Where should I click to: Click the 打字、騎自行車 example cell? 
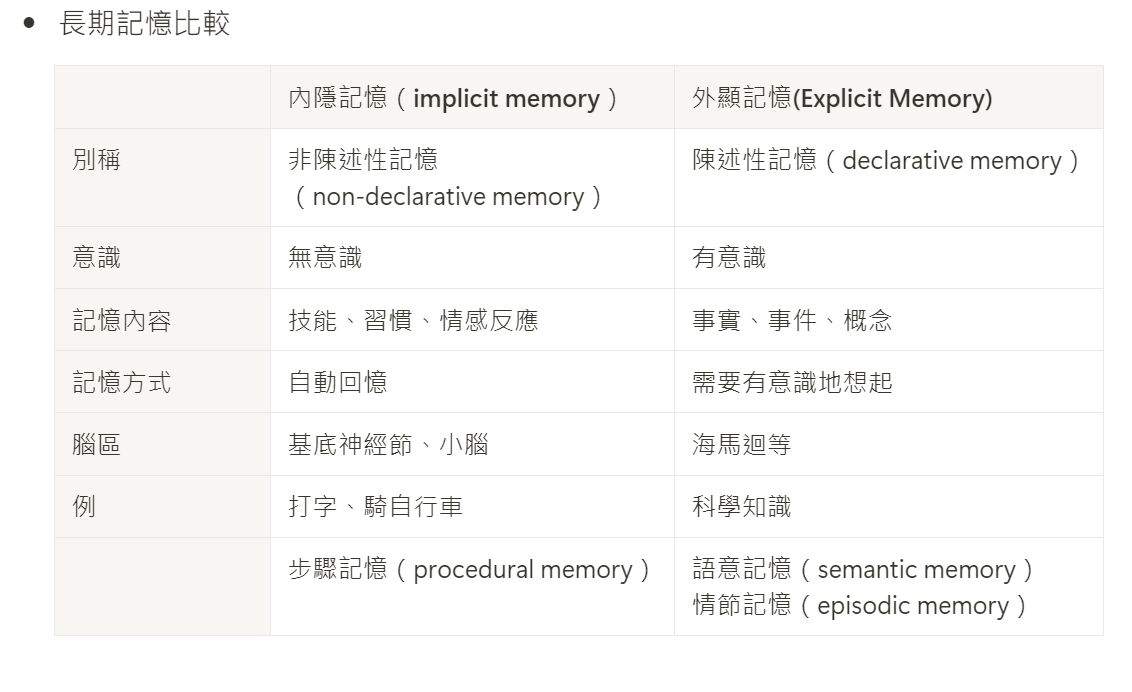[375, 507]
